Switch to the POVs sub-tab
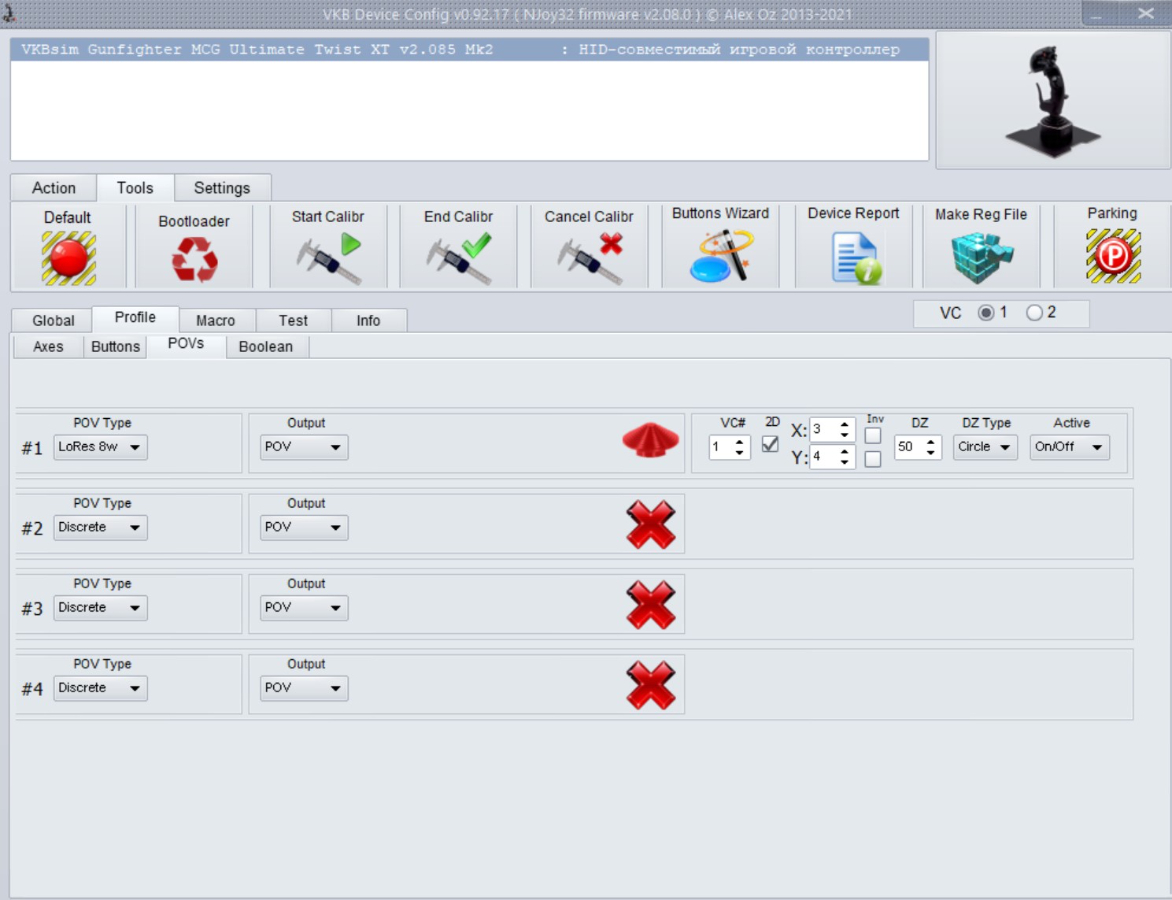 coord(186,344)
